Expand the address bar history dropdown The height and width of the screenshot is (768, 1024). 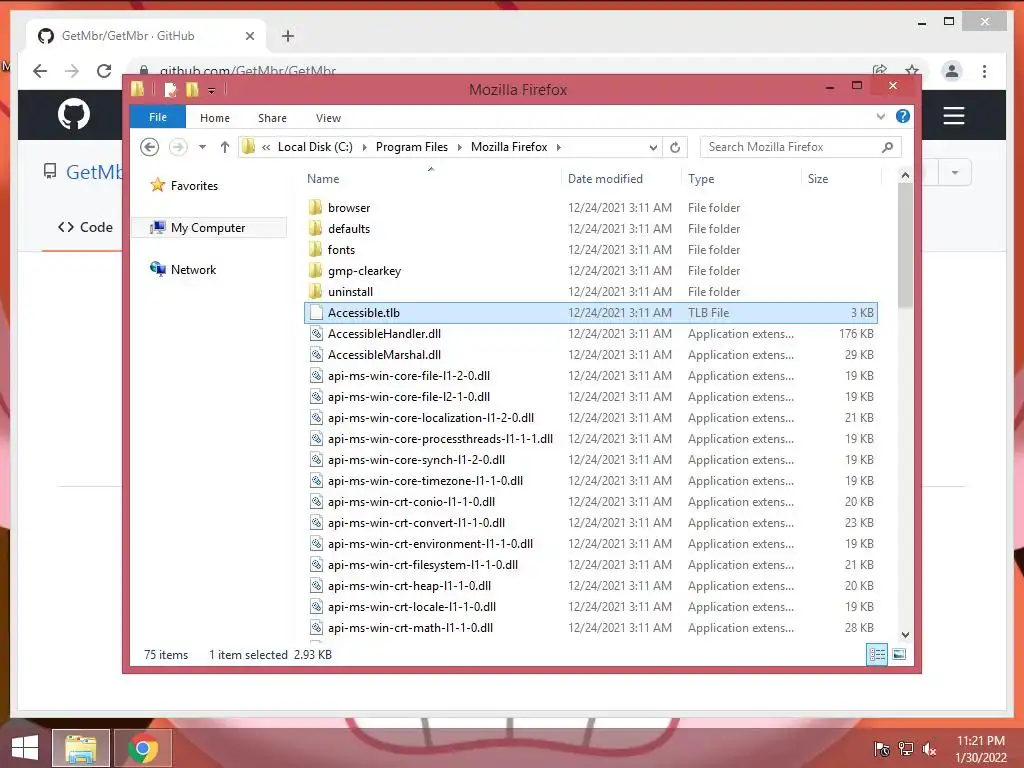[653, 147]
